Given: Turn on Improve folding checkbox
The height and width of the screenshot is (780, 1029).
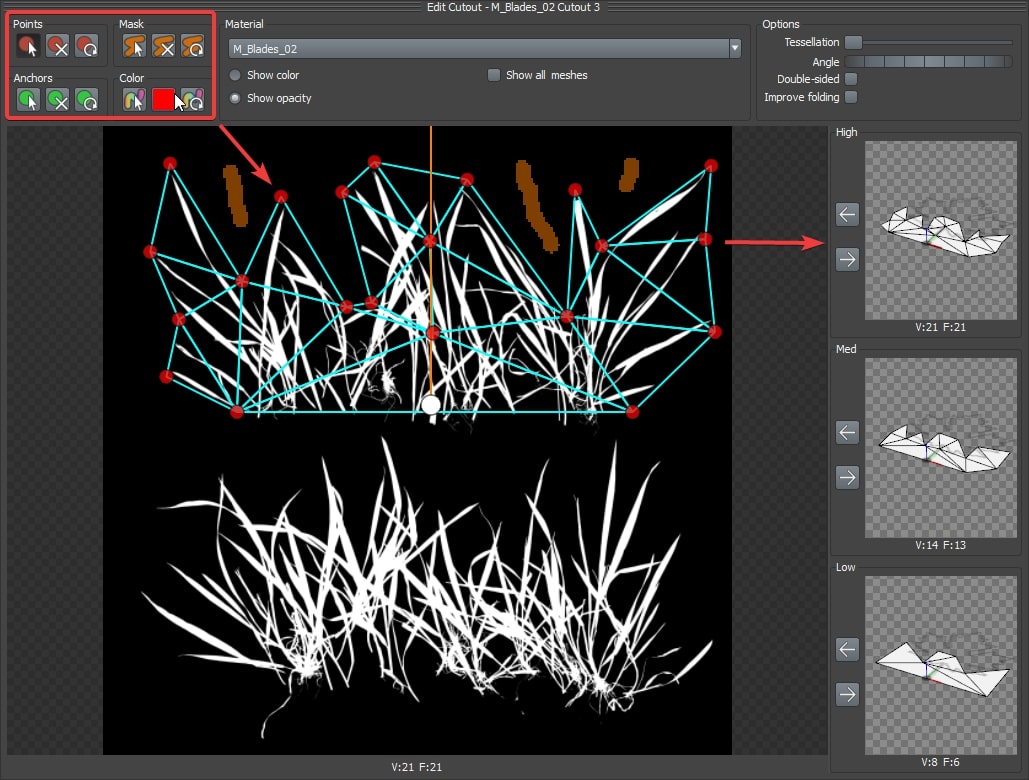Looking at the screenshot, I should point(851,97).
